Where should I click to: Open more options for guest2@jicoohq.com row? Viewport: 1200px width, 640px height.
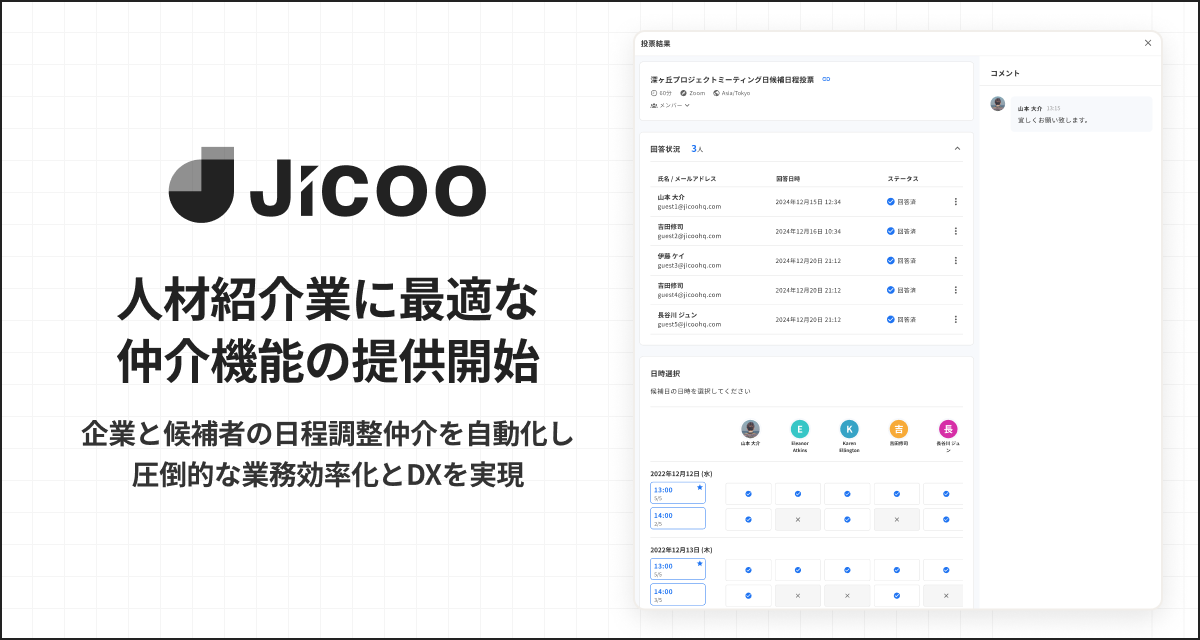955,231
